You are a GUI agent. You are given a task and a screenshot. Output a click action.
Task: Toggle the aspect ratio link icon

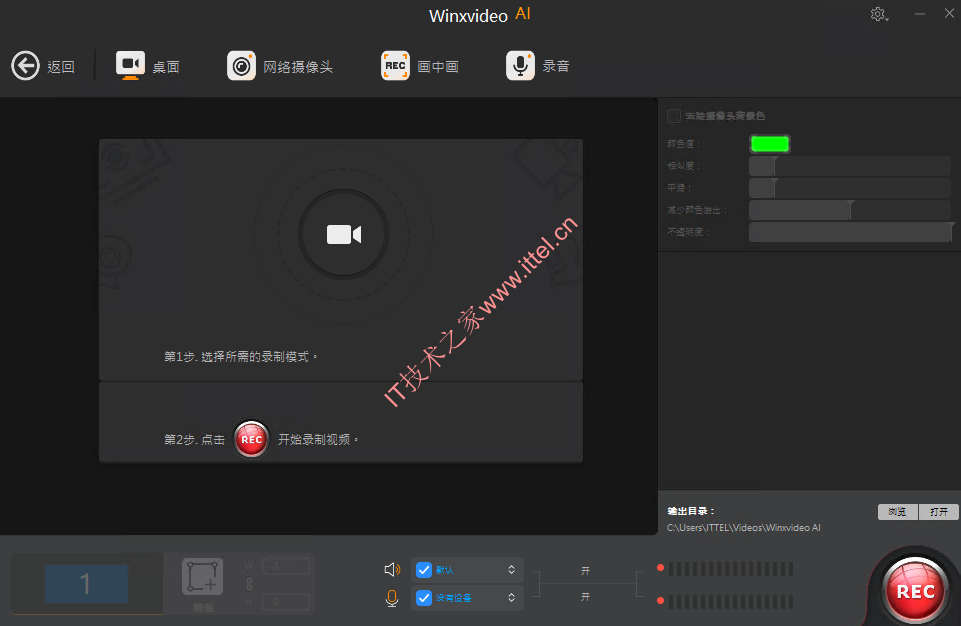pos(249,584)
